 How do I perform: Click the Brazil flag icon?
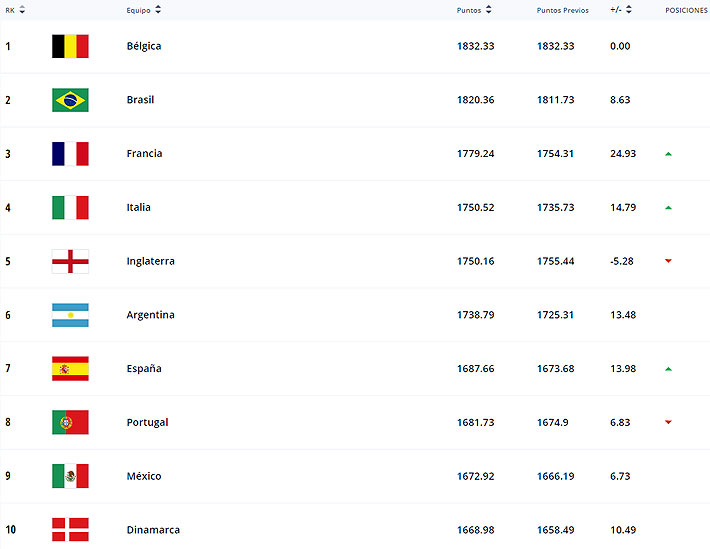tap(70, 100)
